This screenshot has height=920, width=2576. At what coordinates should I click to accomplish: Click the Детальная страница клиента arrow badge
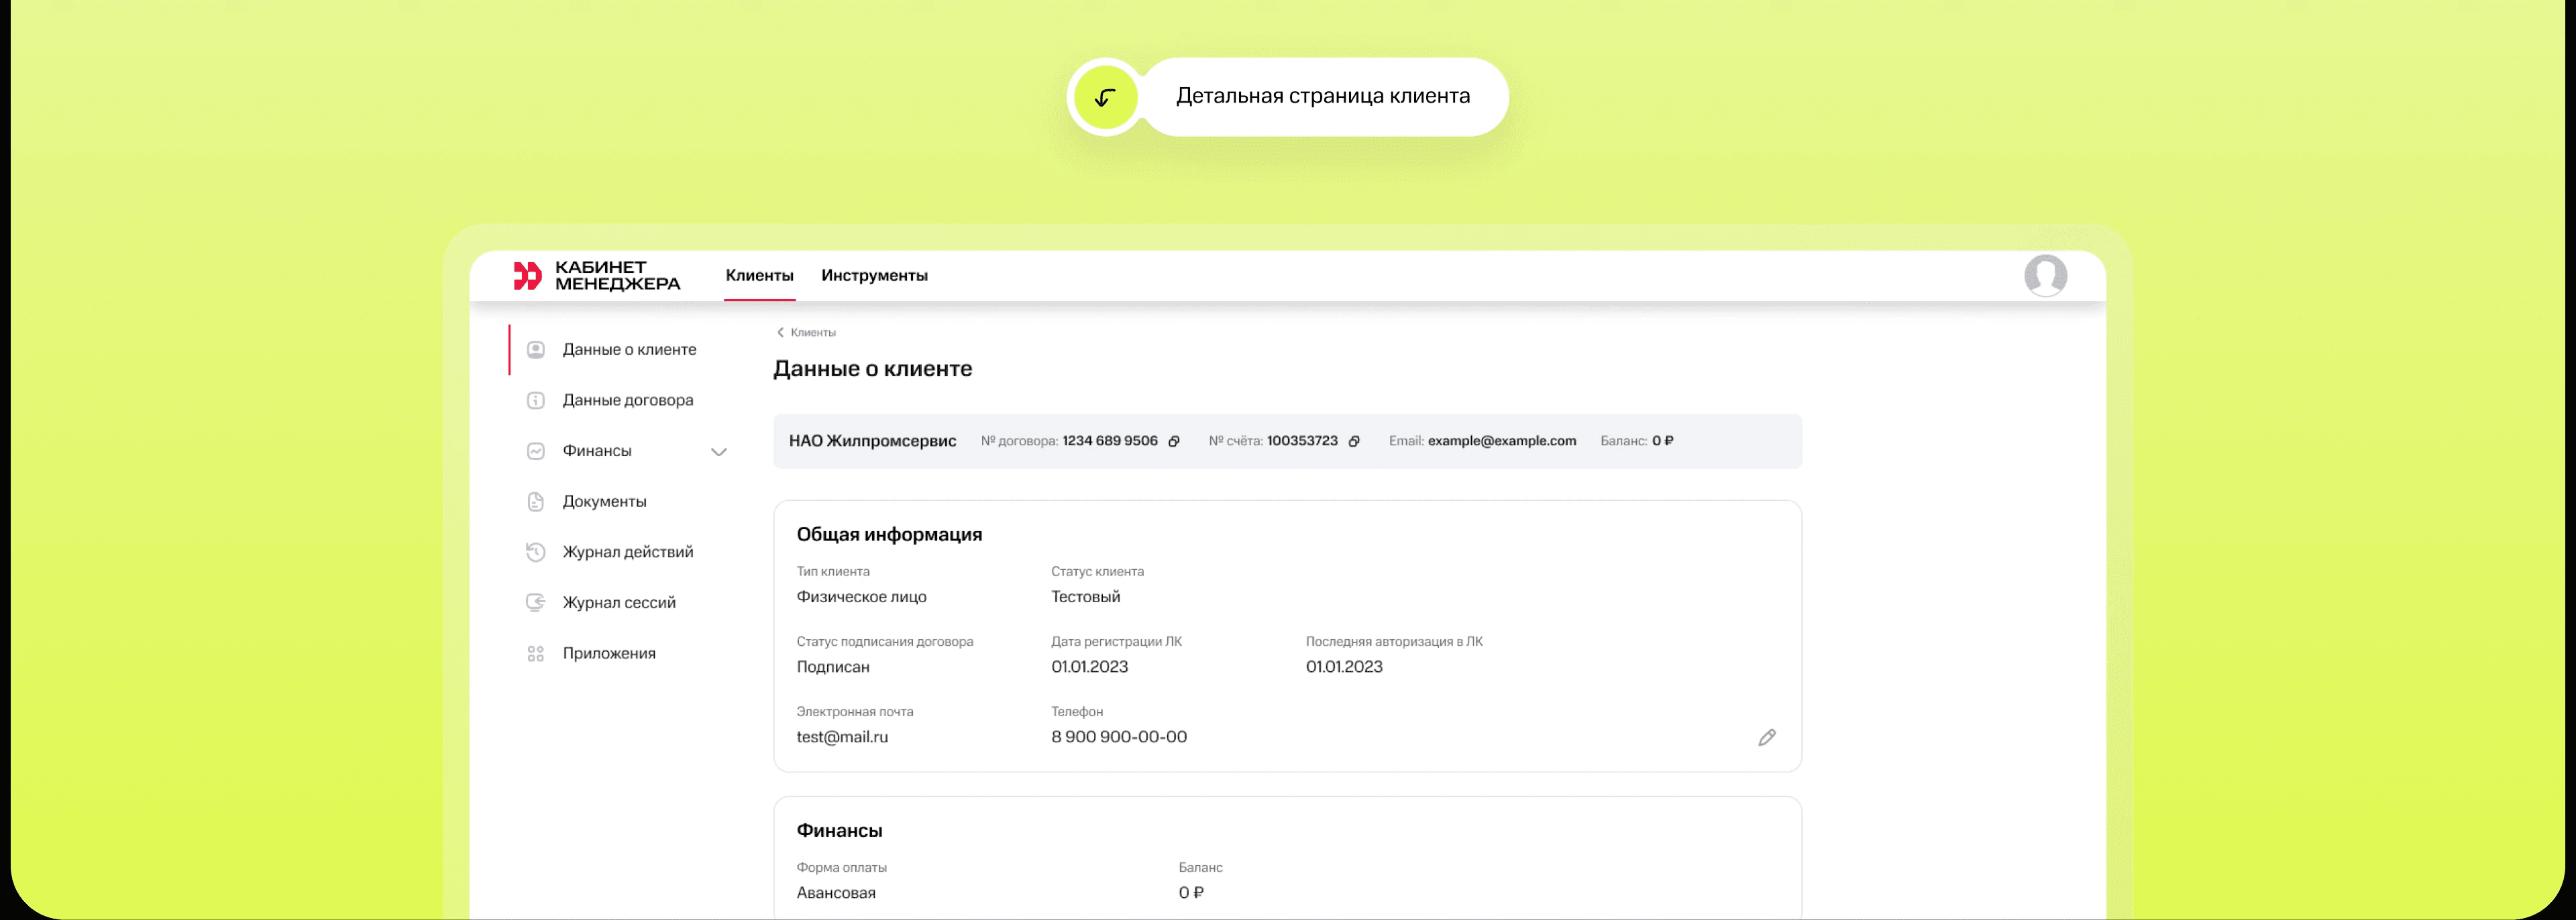pyautogui.click(x=1105, y=97)
